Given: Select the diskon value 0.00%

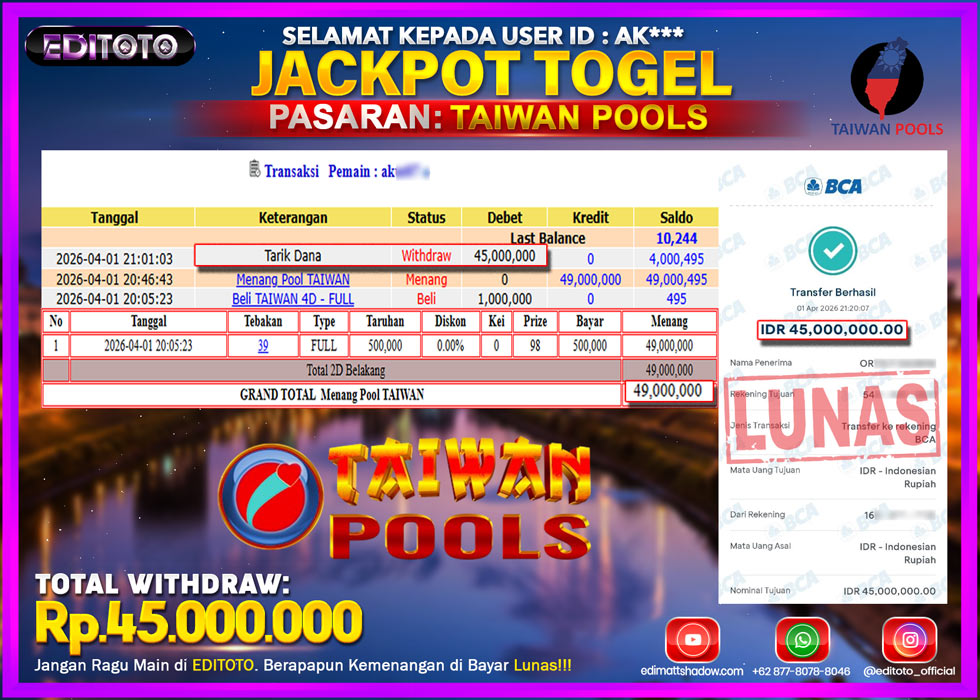Looking at the screenshot, I should point(451,346).
